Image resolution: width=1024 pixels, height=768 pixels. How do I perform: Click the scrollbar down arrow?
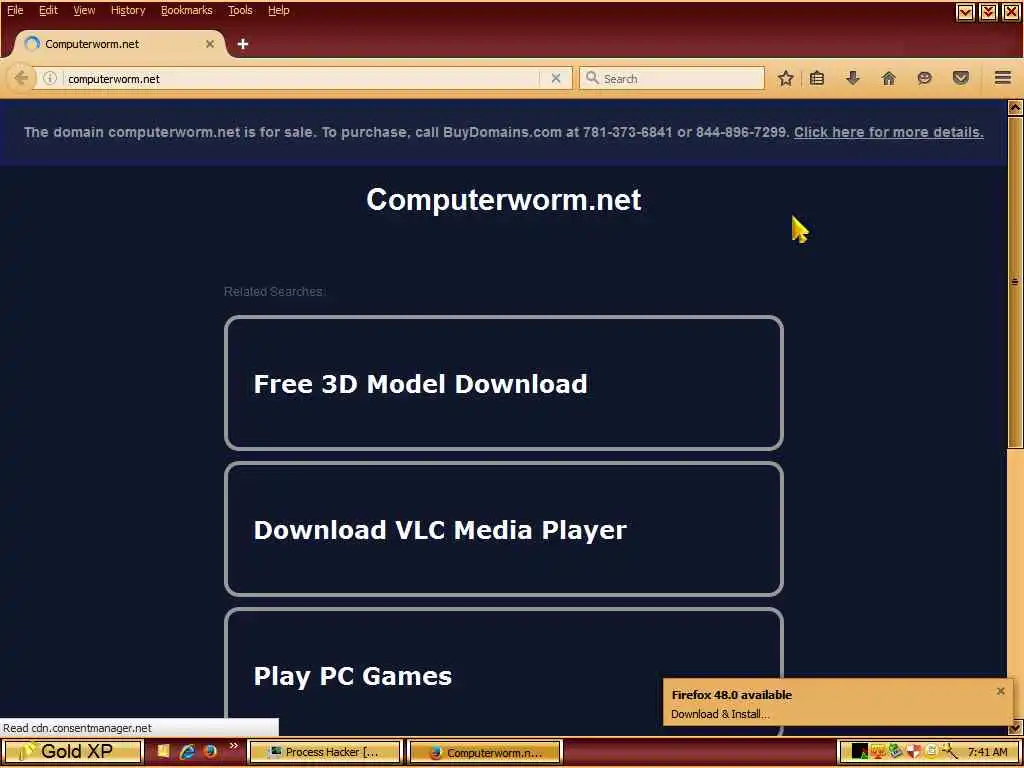pyautogui.click(x=1015, y=727)
